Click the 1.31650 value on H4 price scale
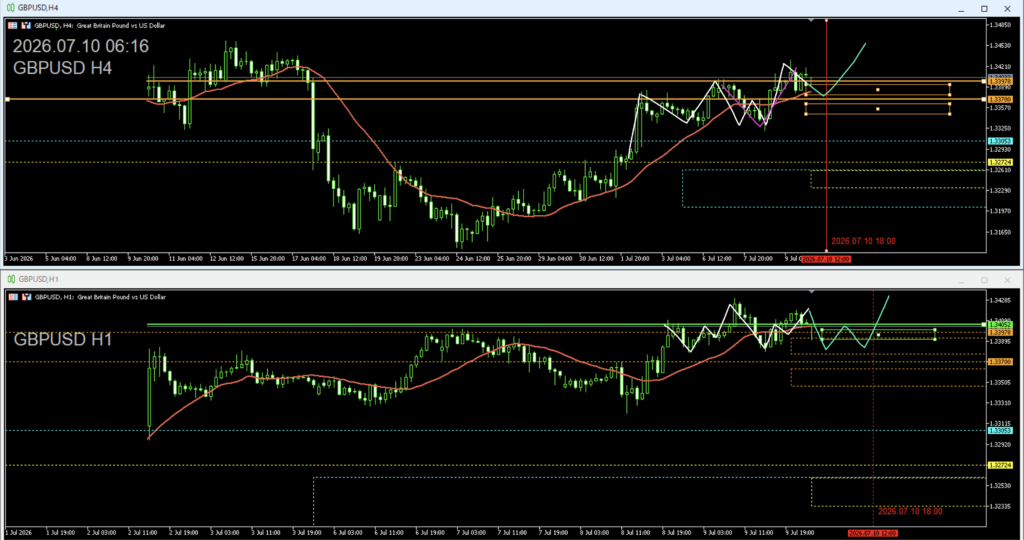This screenshot has width=1024, height=540. click(1000, 232)
